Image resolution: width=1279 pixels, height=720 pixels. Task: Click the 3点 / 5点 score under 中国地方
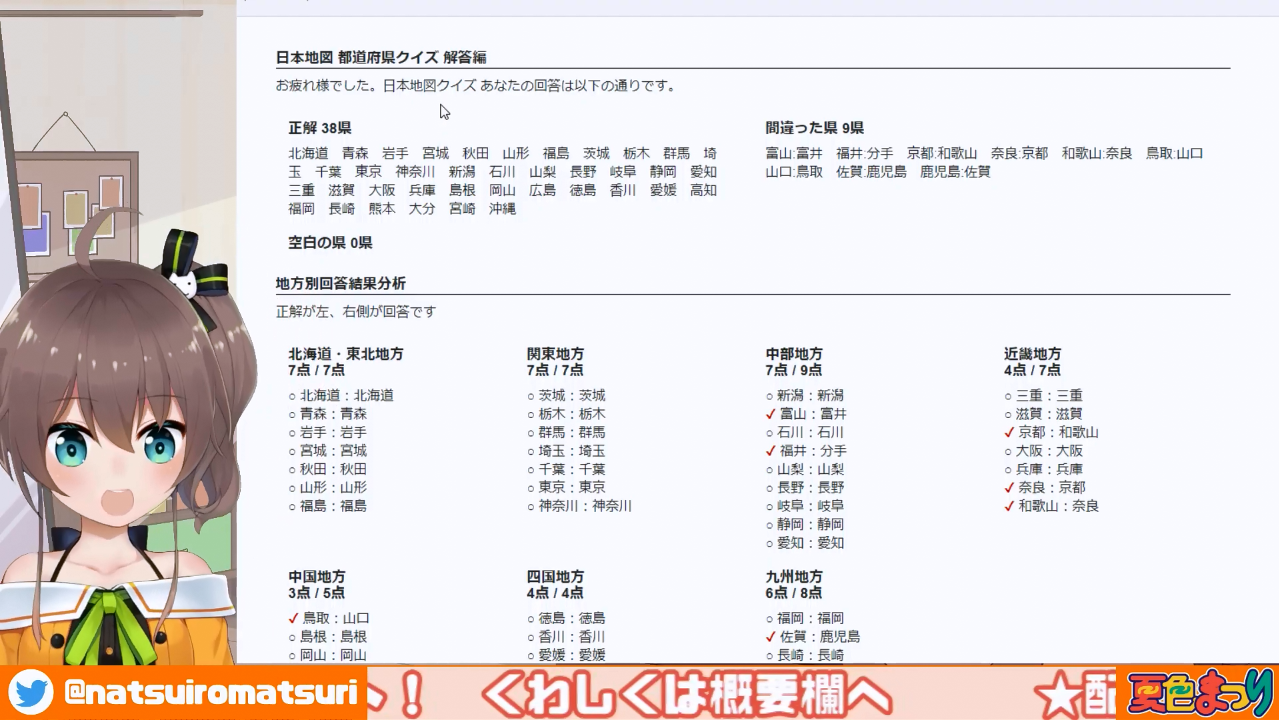point(317,594)
